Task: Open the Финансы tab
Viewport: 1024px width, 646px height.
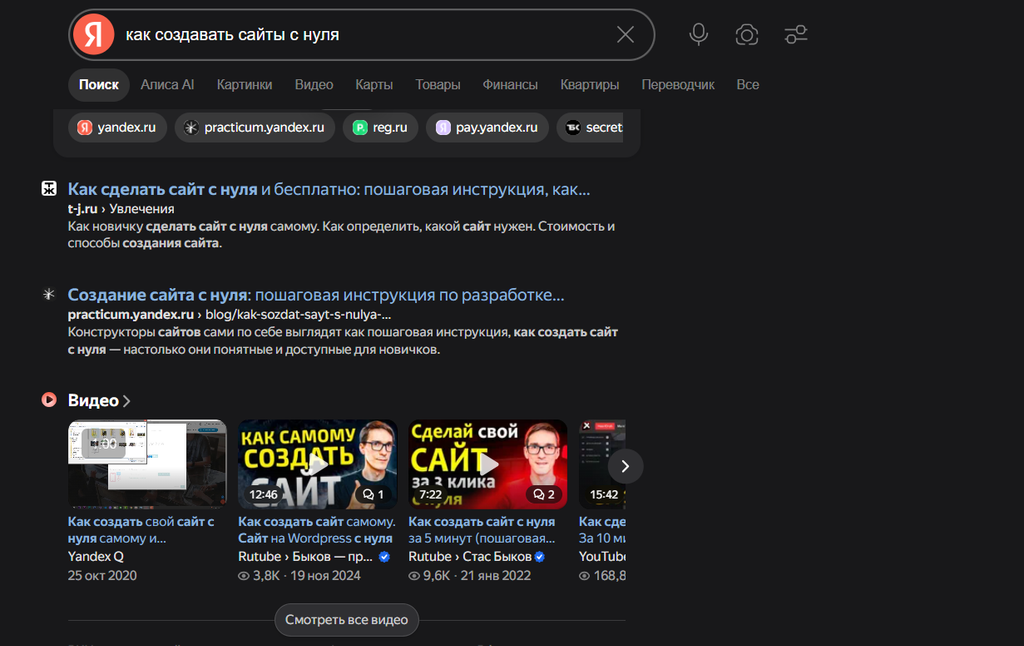Action: pyautogui.click(x=510, y=85)
